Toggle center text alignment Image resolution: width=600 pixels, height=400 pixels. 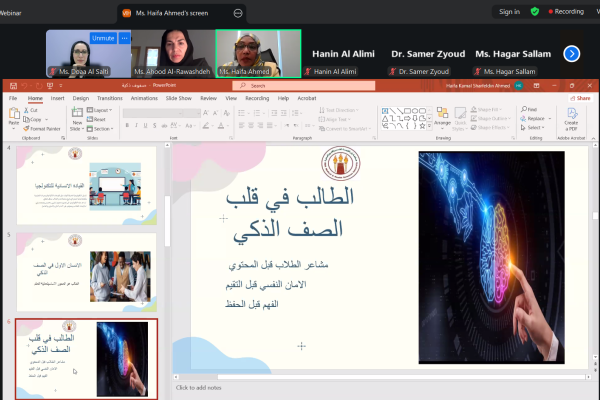coord(251,126)
